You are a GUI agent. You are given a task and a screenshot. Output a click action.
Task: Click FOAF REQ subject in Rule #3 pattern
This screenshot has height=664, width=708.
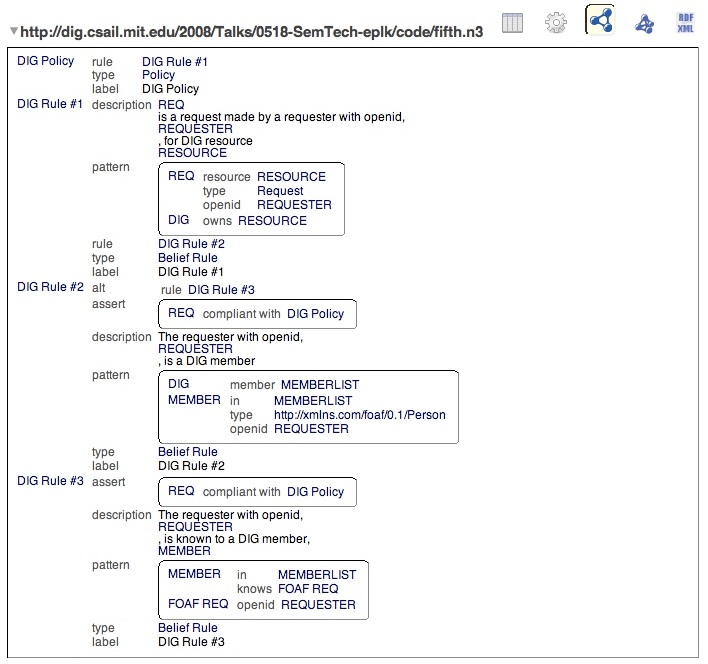point(198,604)
